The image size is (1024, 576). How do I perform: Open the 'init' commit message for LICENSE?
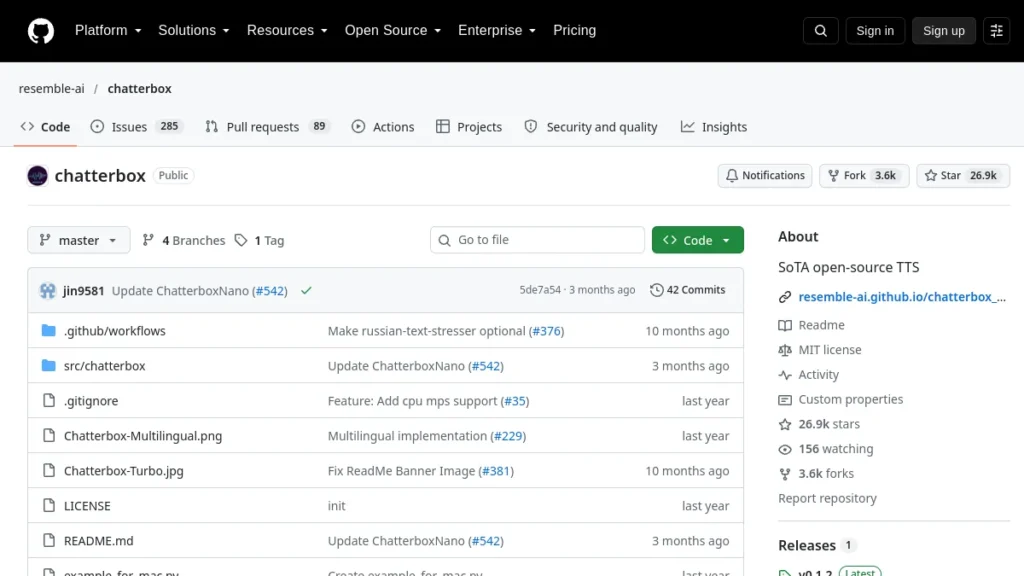point(336,505)
